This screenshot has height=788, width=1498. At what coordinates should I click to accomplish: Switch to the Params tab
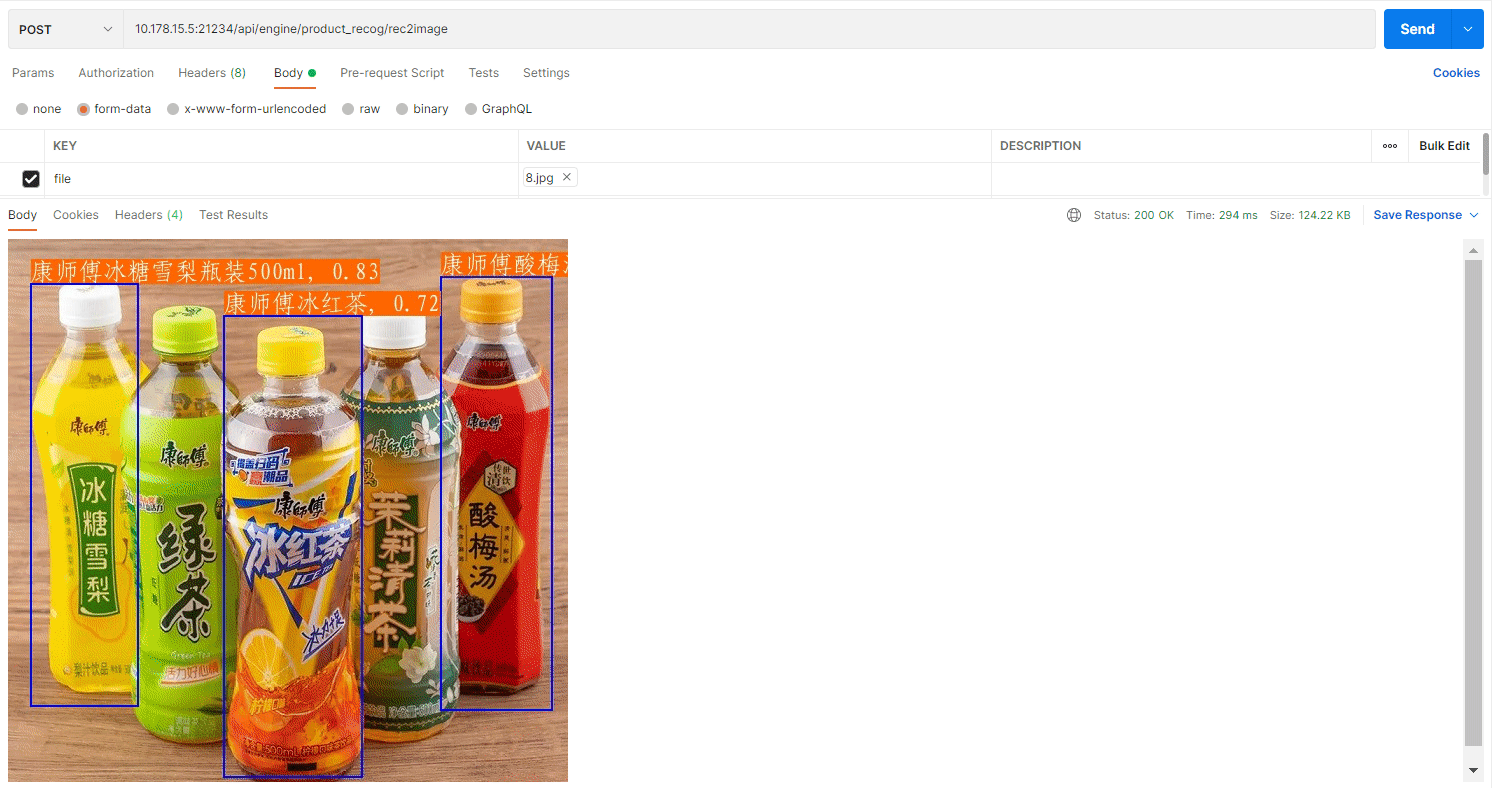point(33,73)
